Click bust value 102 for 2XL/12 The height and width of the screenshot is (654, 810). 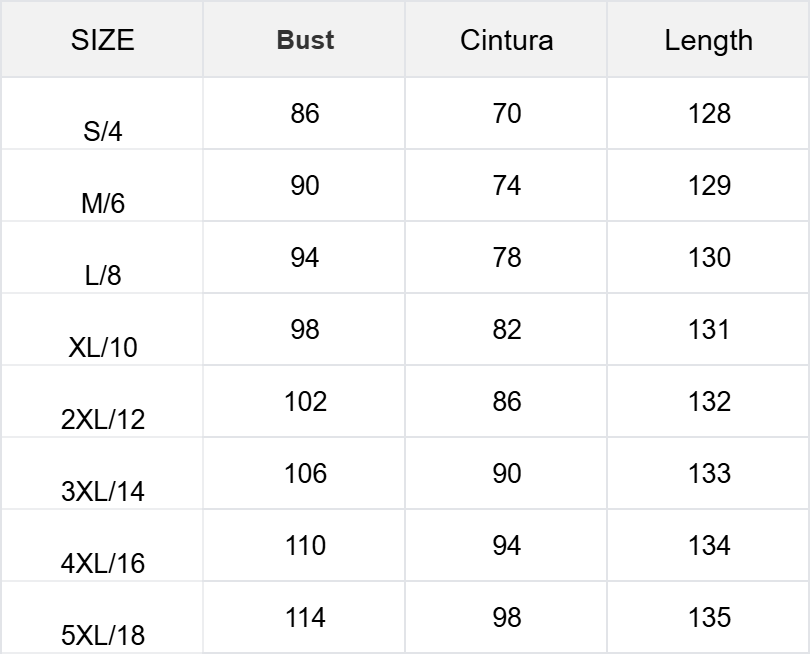[305, 401]
